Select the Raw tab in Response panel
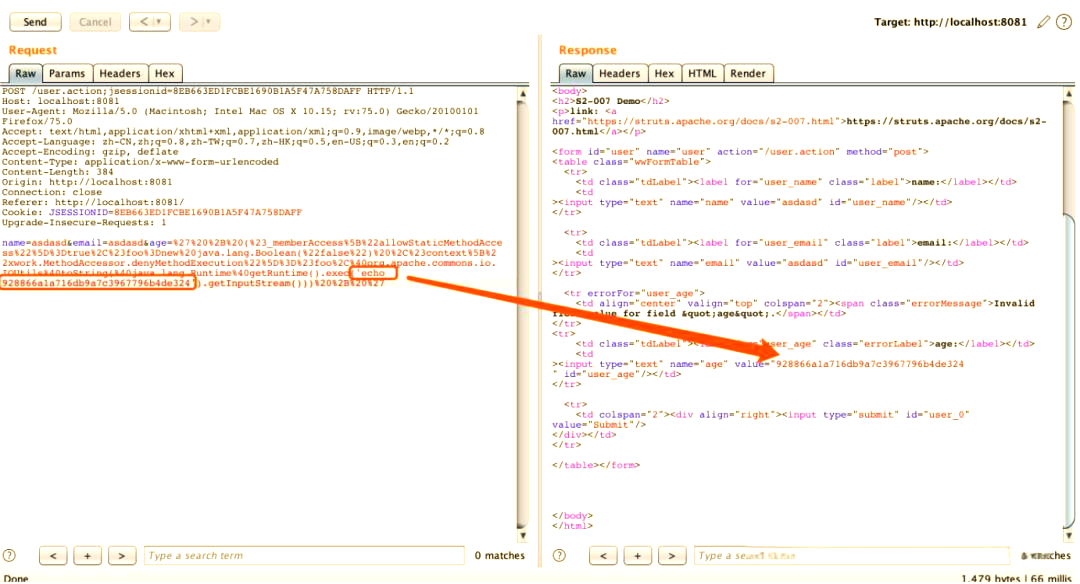This screenshot has height=584, width=1080. pos(576,74)
